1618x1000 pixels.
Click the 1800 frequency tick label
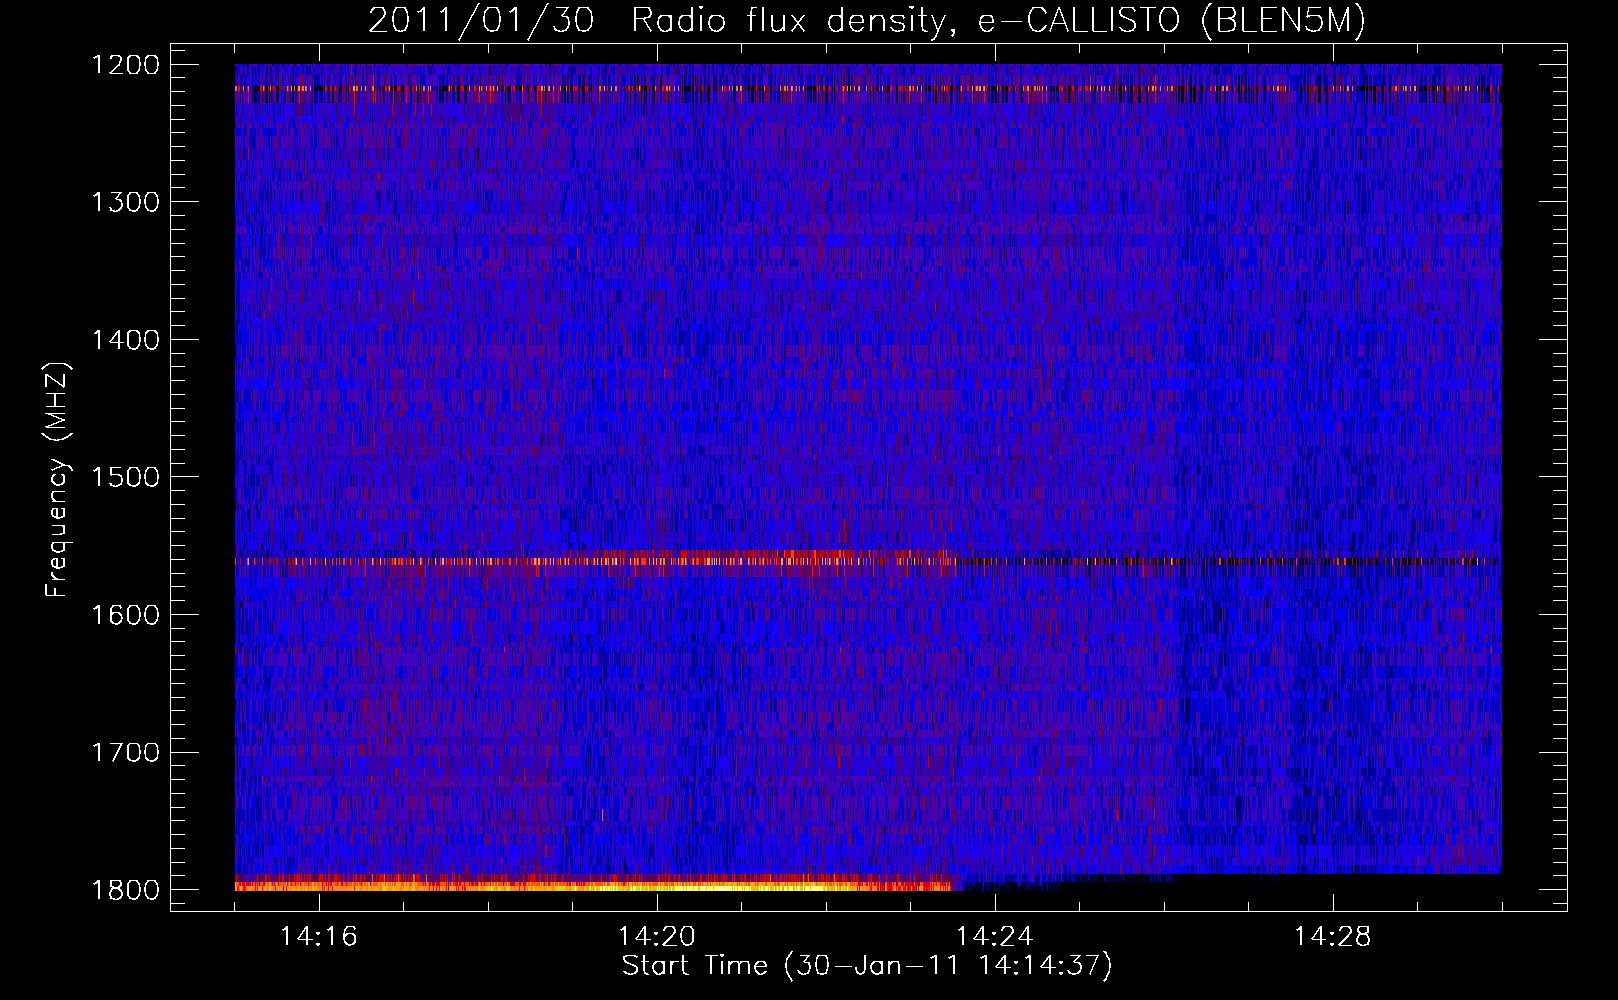(x=125, y=890)
